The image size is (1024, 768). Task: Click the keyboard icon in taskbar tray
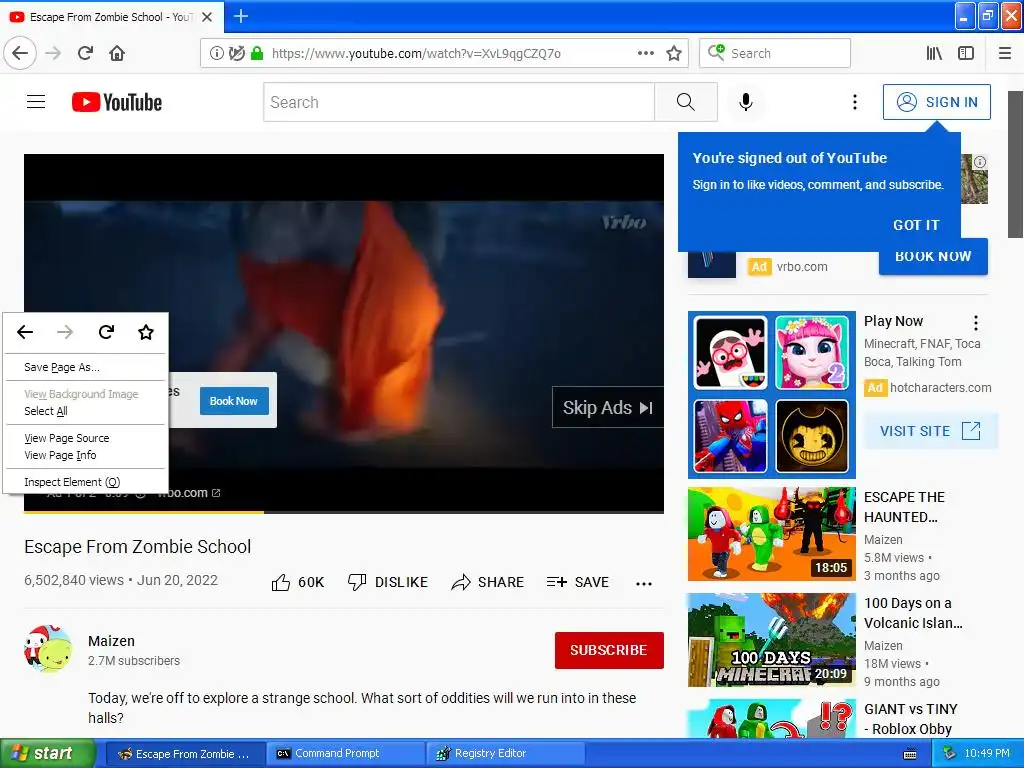909,754
